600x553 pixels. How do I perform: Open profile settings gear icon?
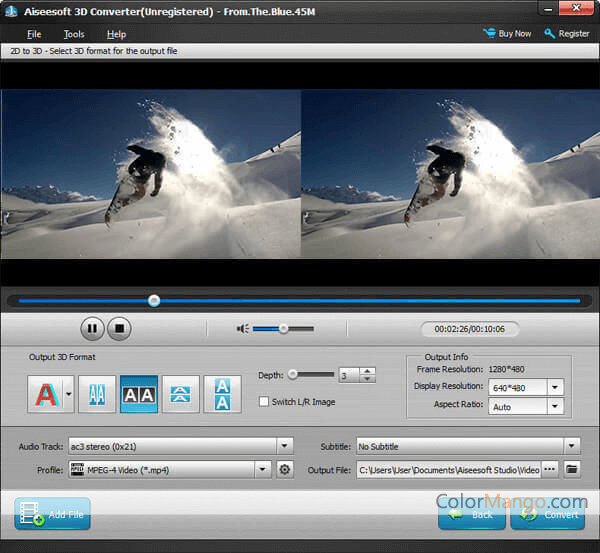pyautogui.click(x=285, y=468)
